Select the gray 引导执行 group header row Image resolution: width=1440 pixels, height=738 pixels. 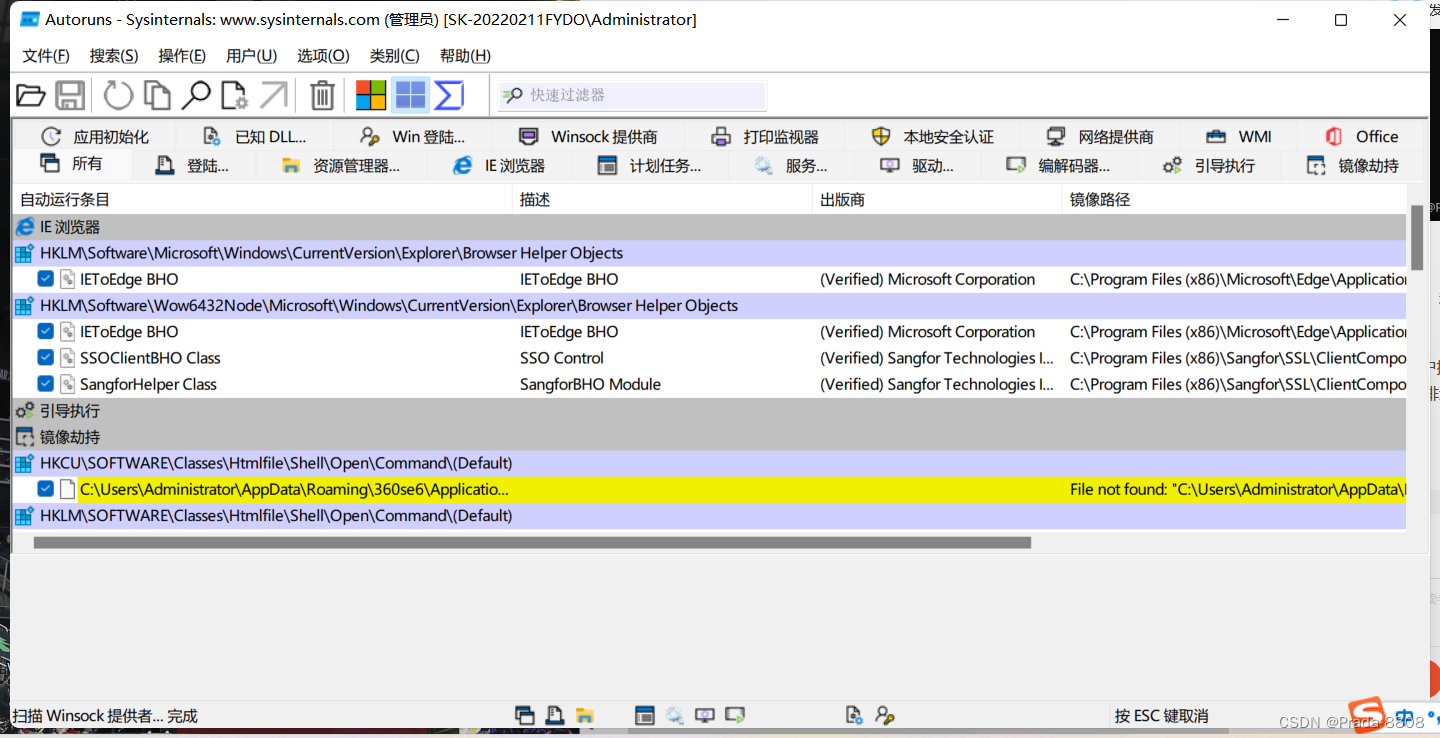709,411
